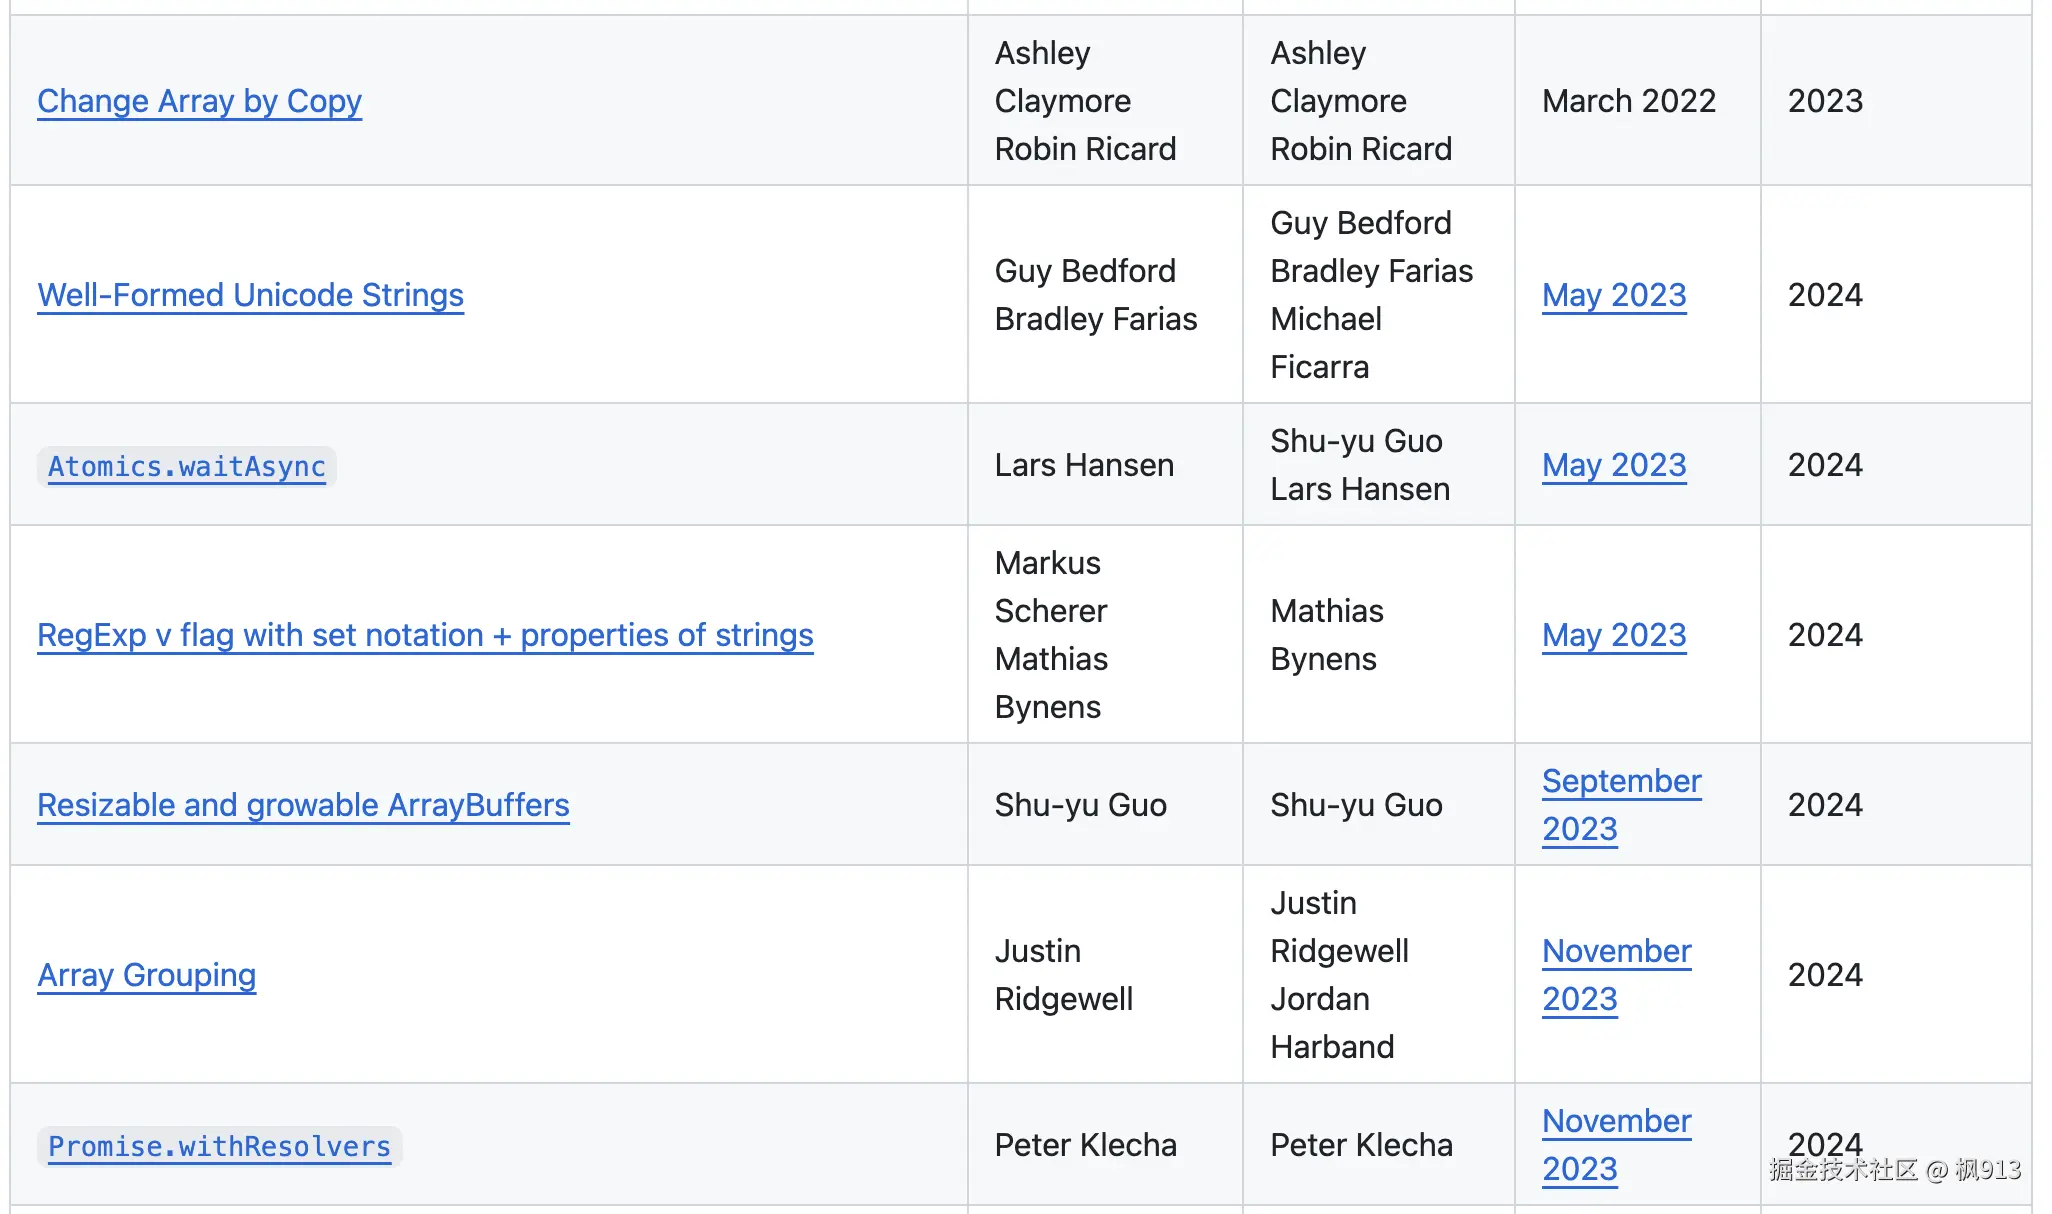Image resolution: width=2052 pixels, height=1214 pixels.
Task: Click the Jordan Harband name text
Action: coord(1331,1023)
